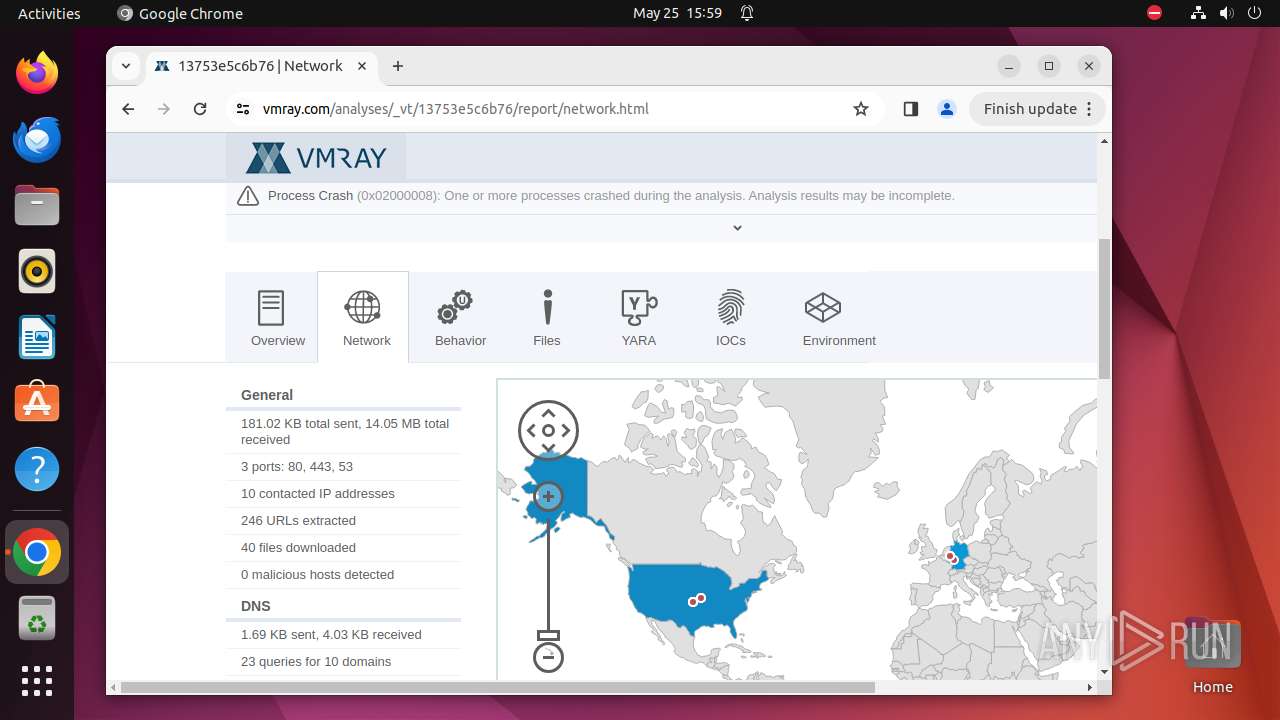
Task: Pan the map right with the navigation arrow
Action: [565, 430]
